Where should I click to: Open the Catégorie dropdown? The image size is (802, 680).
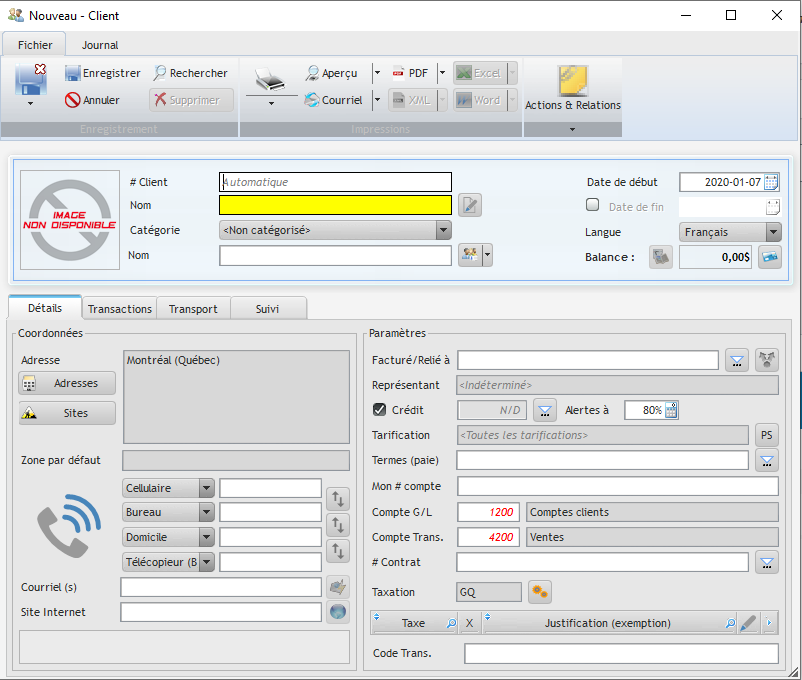tap(442, 230)
